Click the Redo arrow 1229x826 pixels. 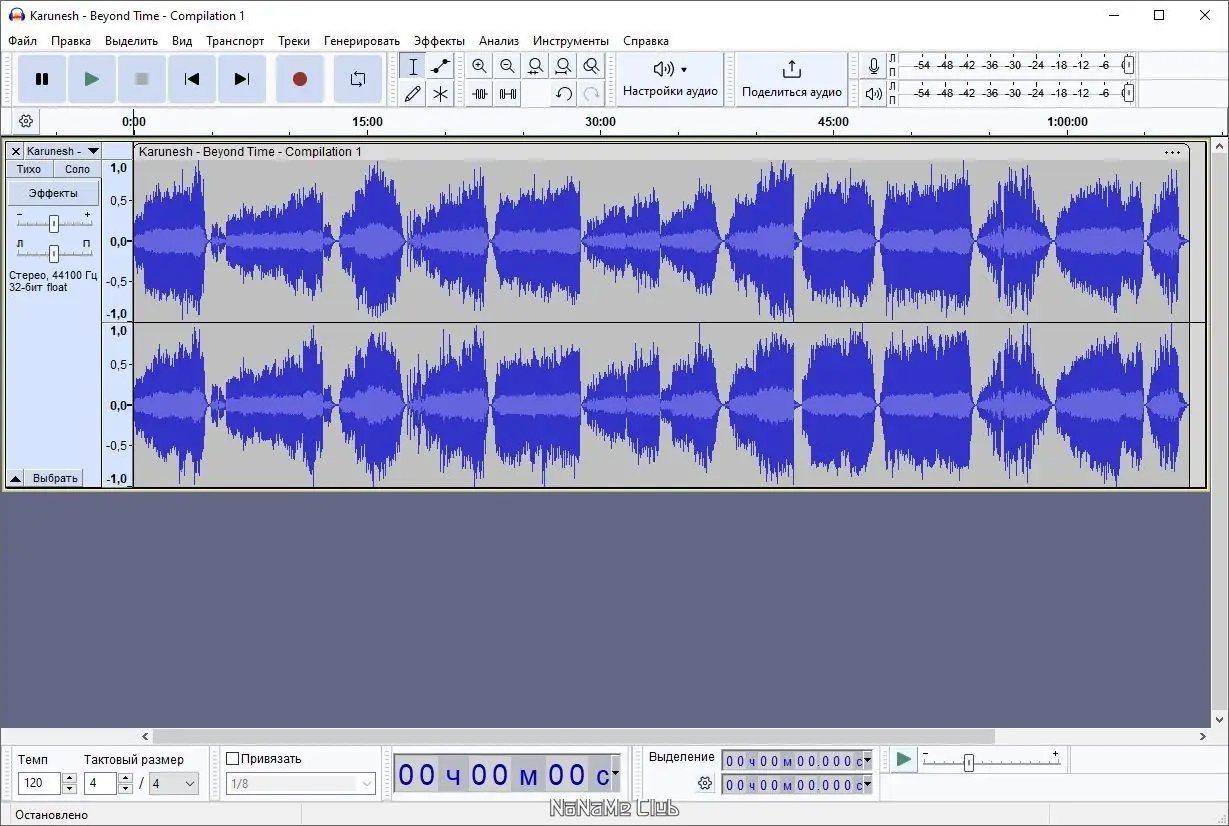[592, 94]
